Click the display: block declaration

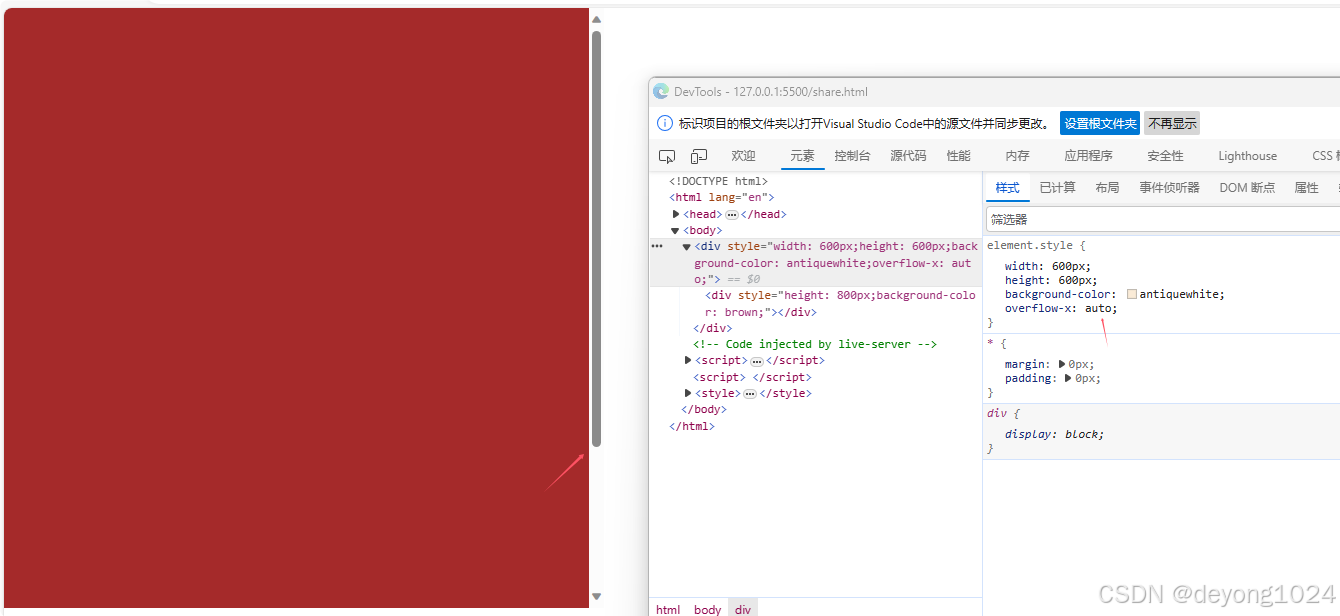coord(1054,434)
